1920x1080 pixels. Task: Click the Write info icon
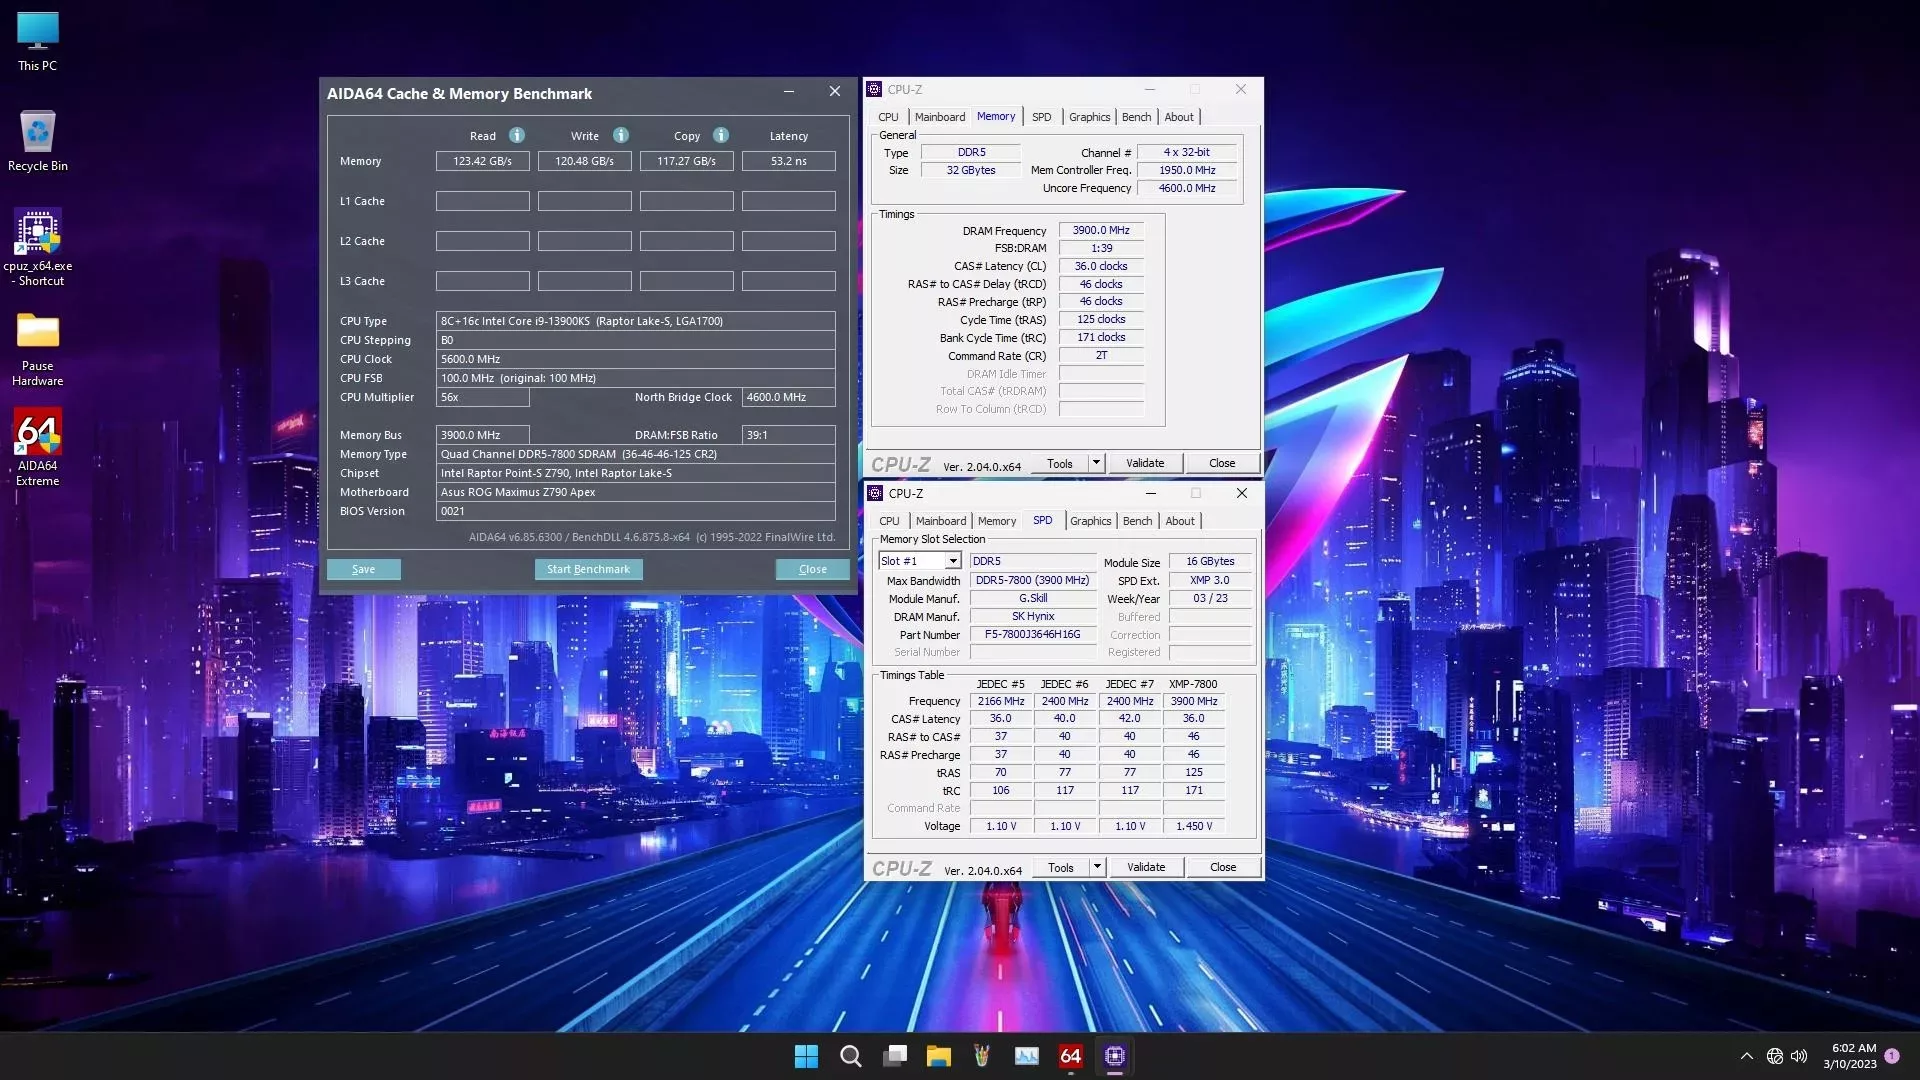(621, 135)
